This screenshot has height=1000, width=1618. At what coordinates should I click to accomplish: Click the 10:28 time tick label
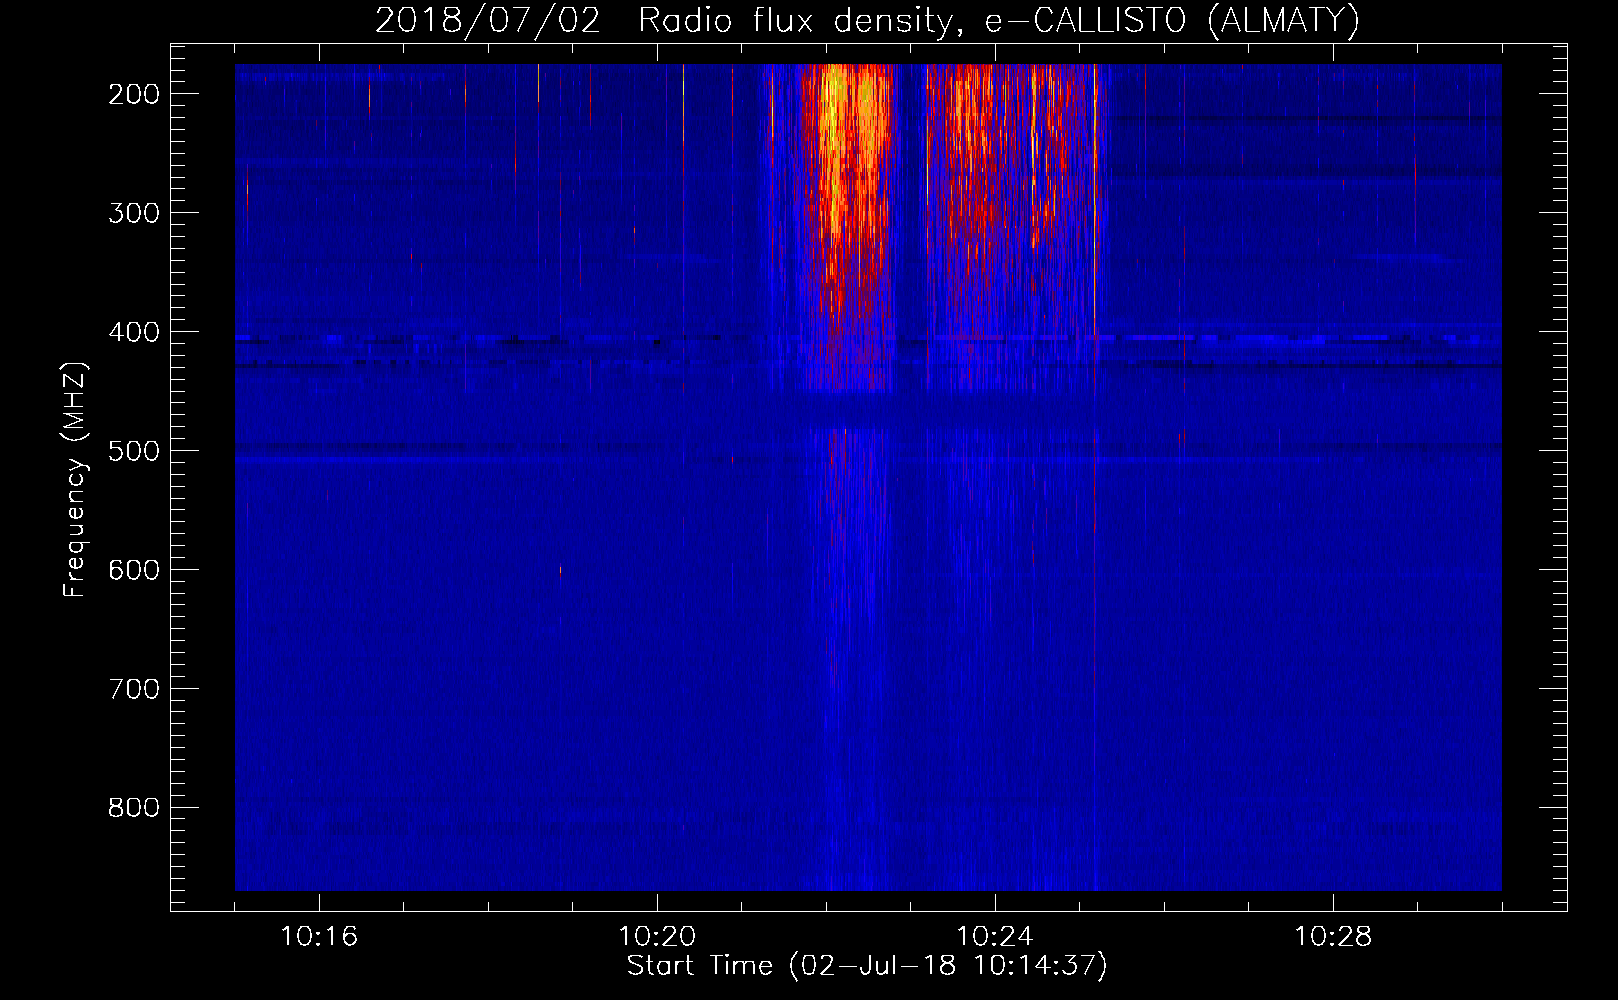(1333, 937)
